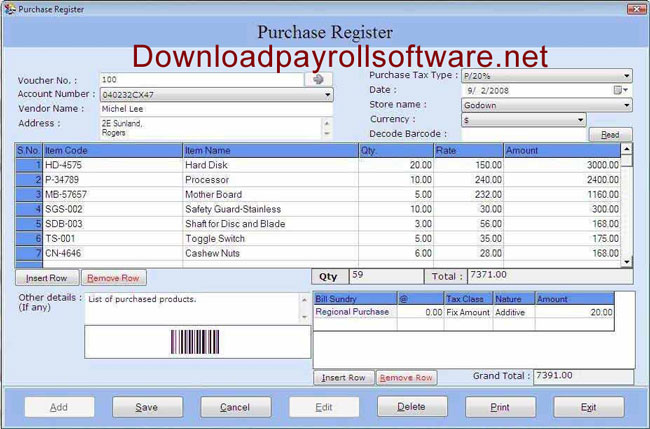Select row header number 7

[x=29, y=253]
